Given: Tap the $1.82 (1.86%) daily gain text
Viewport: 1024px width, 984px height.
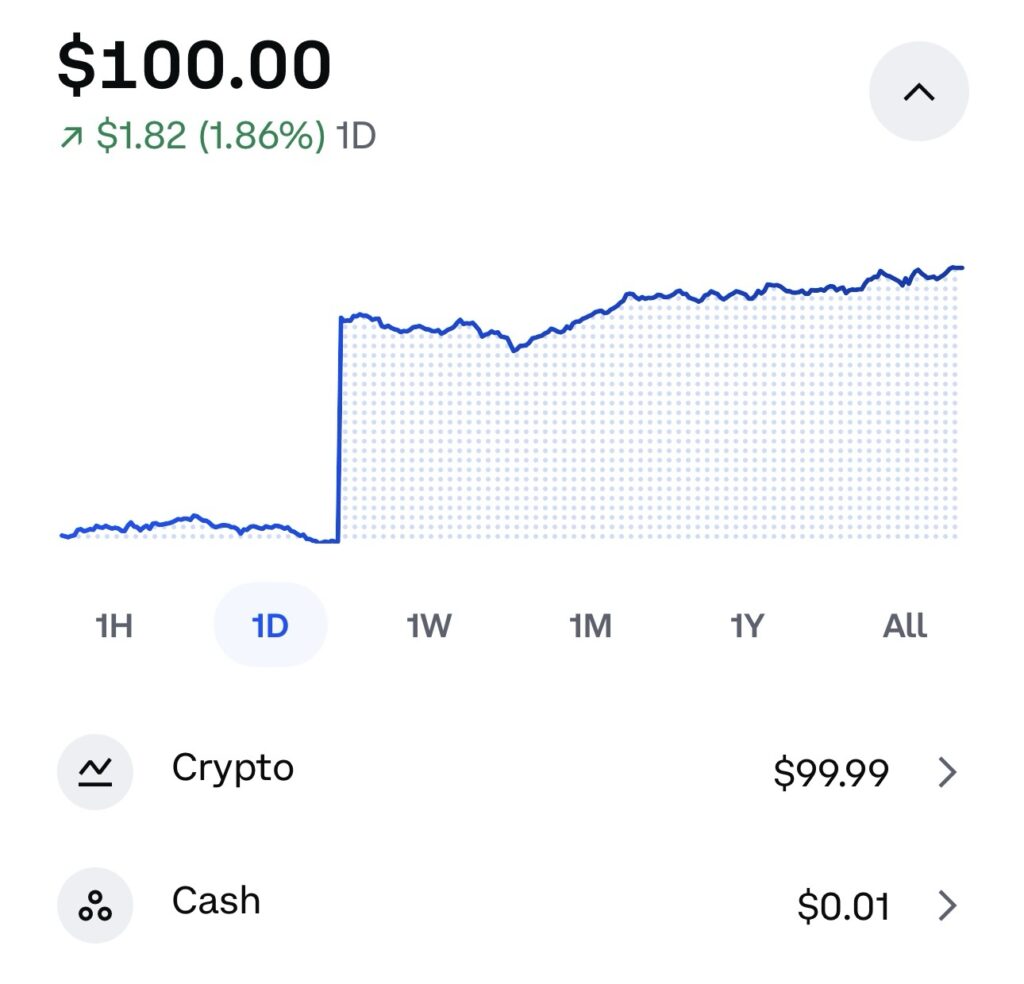Looking at the screenshot, I should tap(210, 136).
